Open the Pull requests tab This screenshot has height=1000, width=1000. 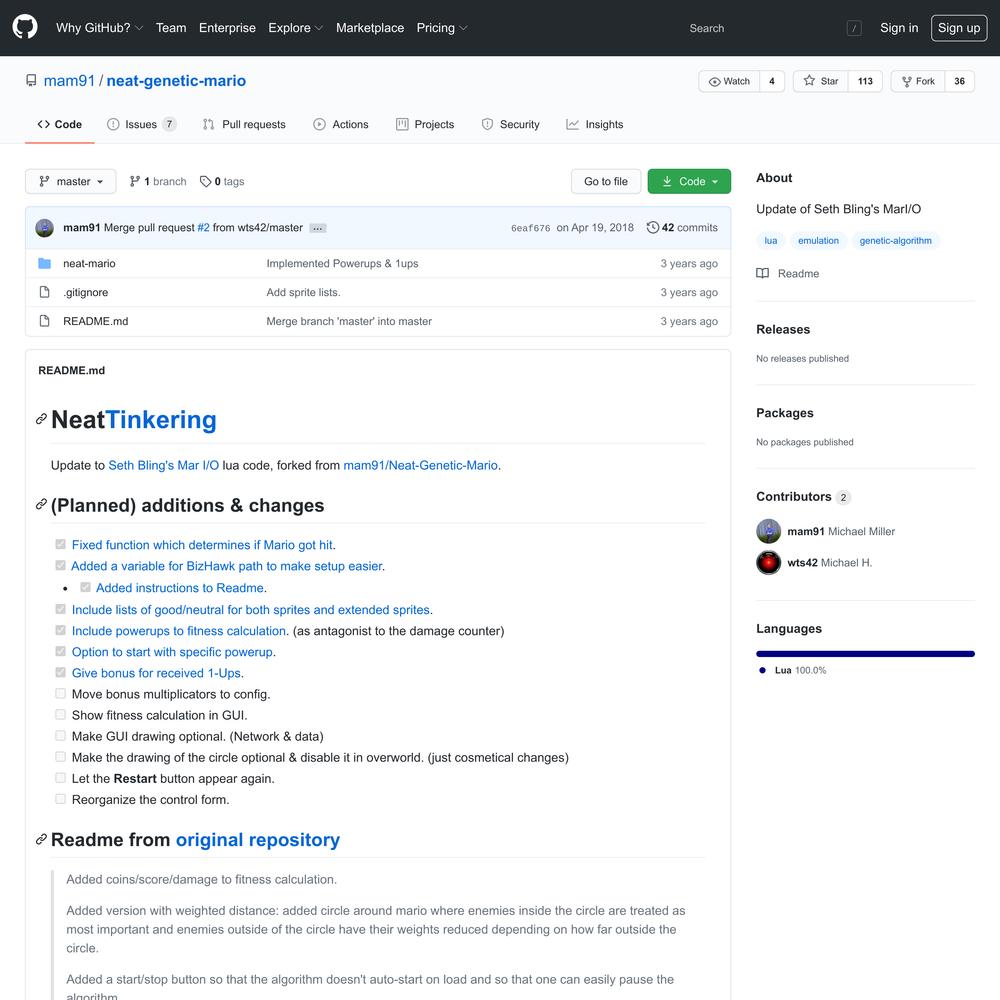pyautogui.click(x=244, y=124)
